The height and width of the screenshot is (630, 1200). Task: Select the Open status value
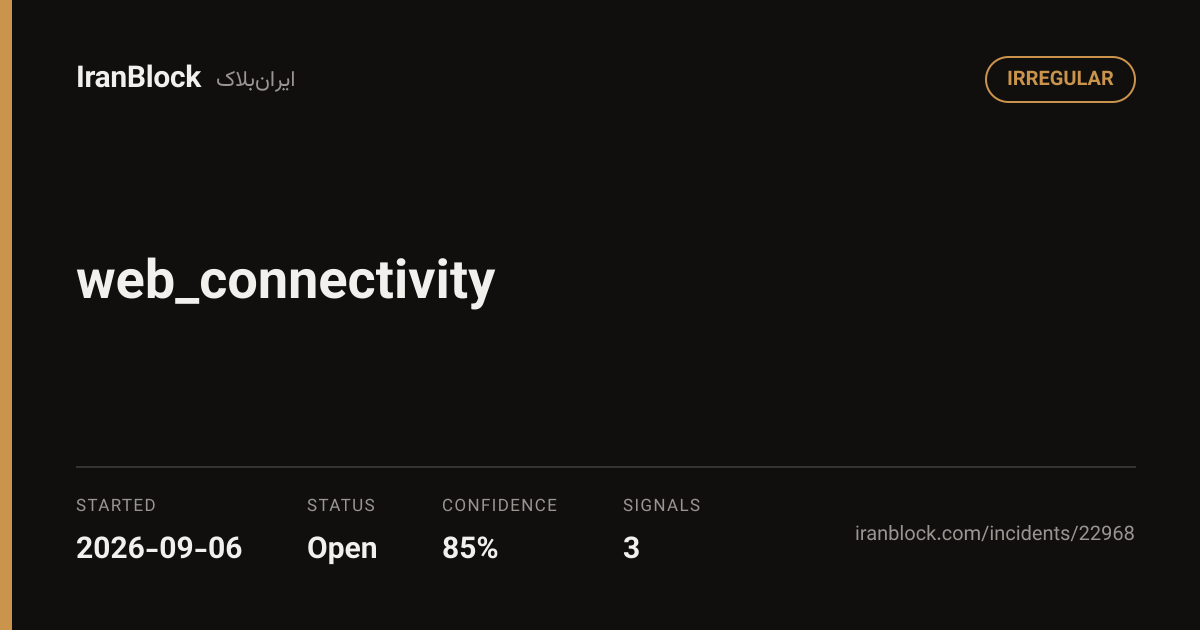[342, 549]
